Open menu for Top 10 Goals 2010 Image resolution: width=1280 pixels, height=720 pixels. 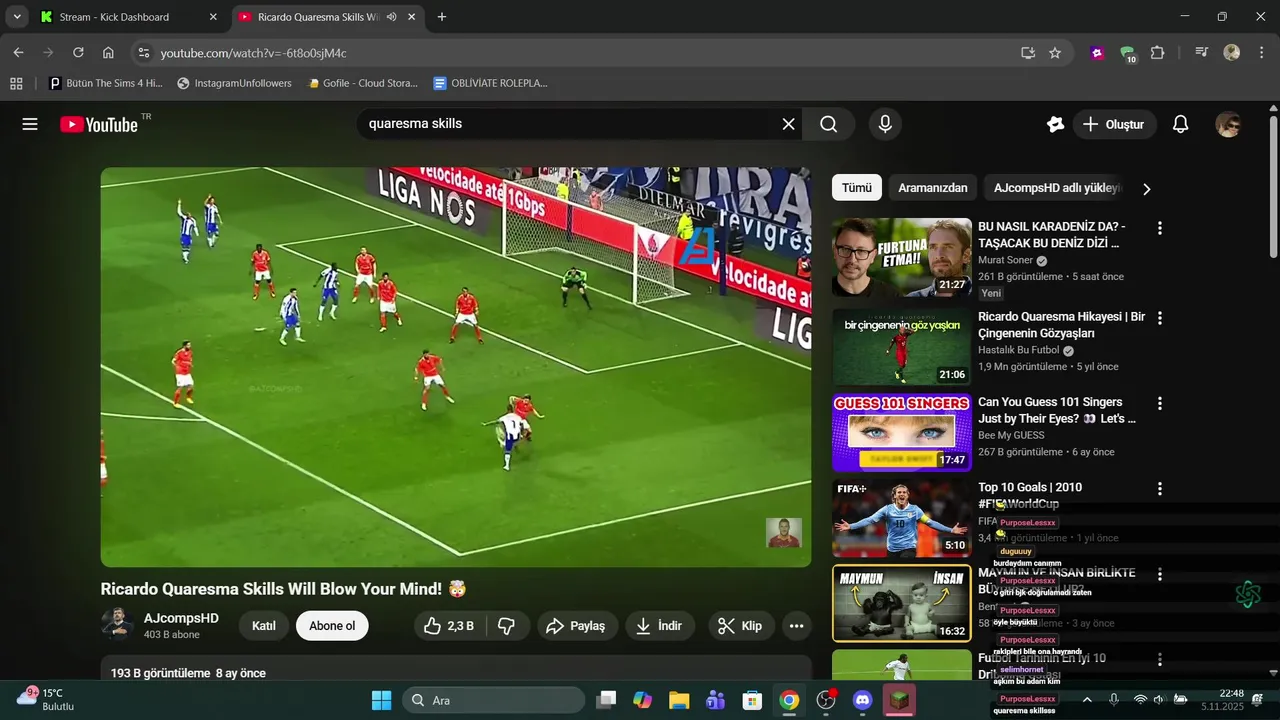pyautogui.click(x=1160, y=489)
